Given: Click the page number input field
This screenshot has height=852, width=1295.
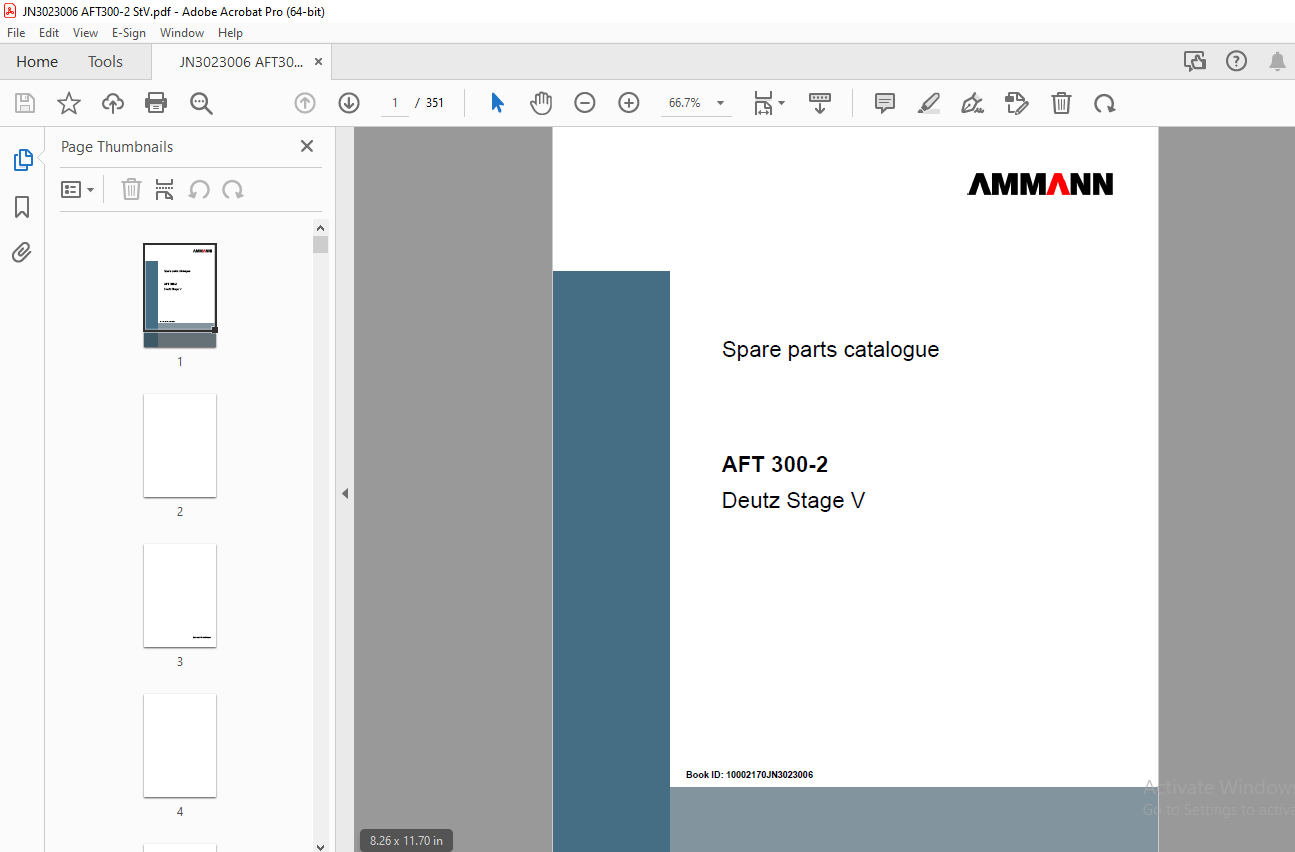Looking at the screenshot, I should 395,103.
